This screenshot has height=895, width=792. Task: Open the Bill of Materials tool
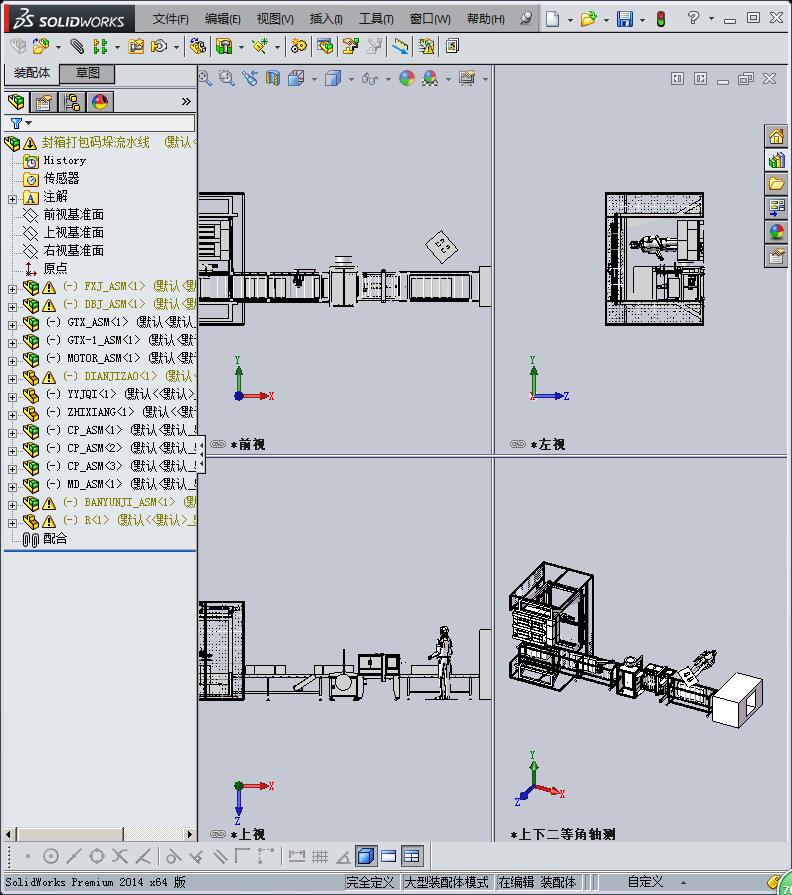(325, 46)
